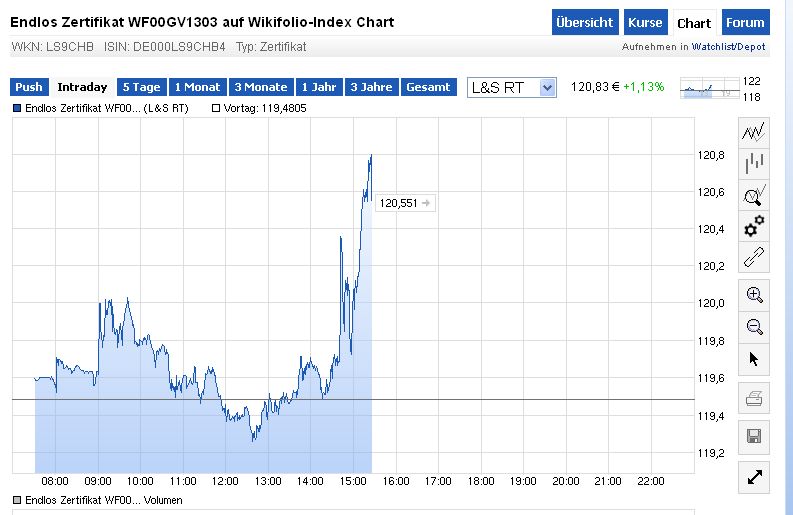Open the Kurse tab

coord(645,22)
